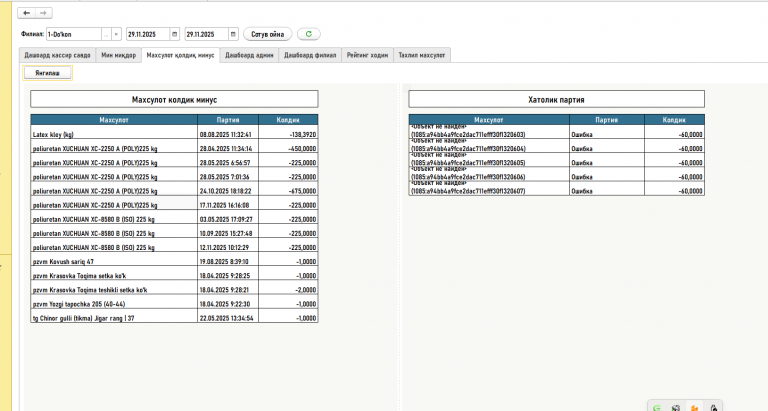Switch to the Рейтинг ходим tab
The image size is (768, 411).
click(367, 55)
